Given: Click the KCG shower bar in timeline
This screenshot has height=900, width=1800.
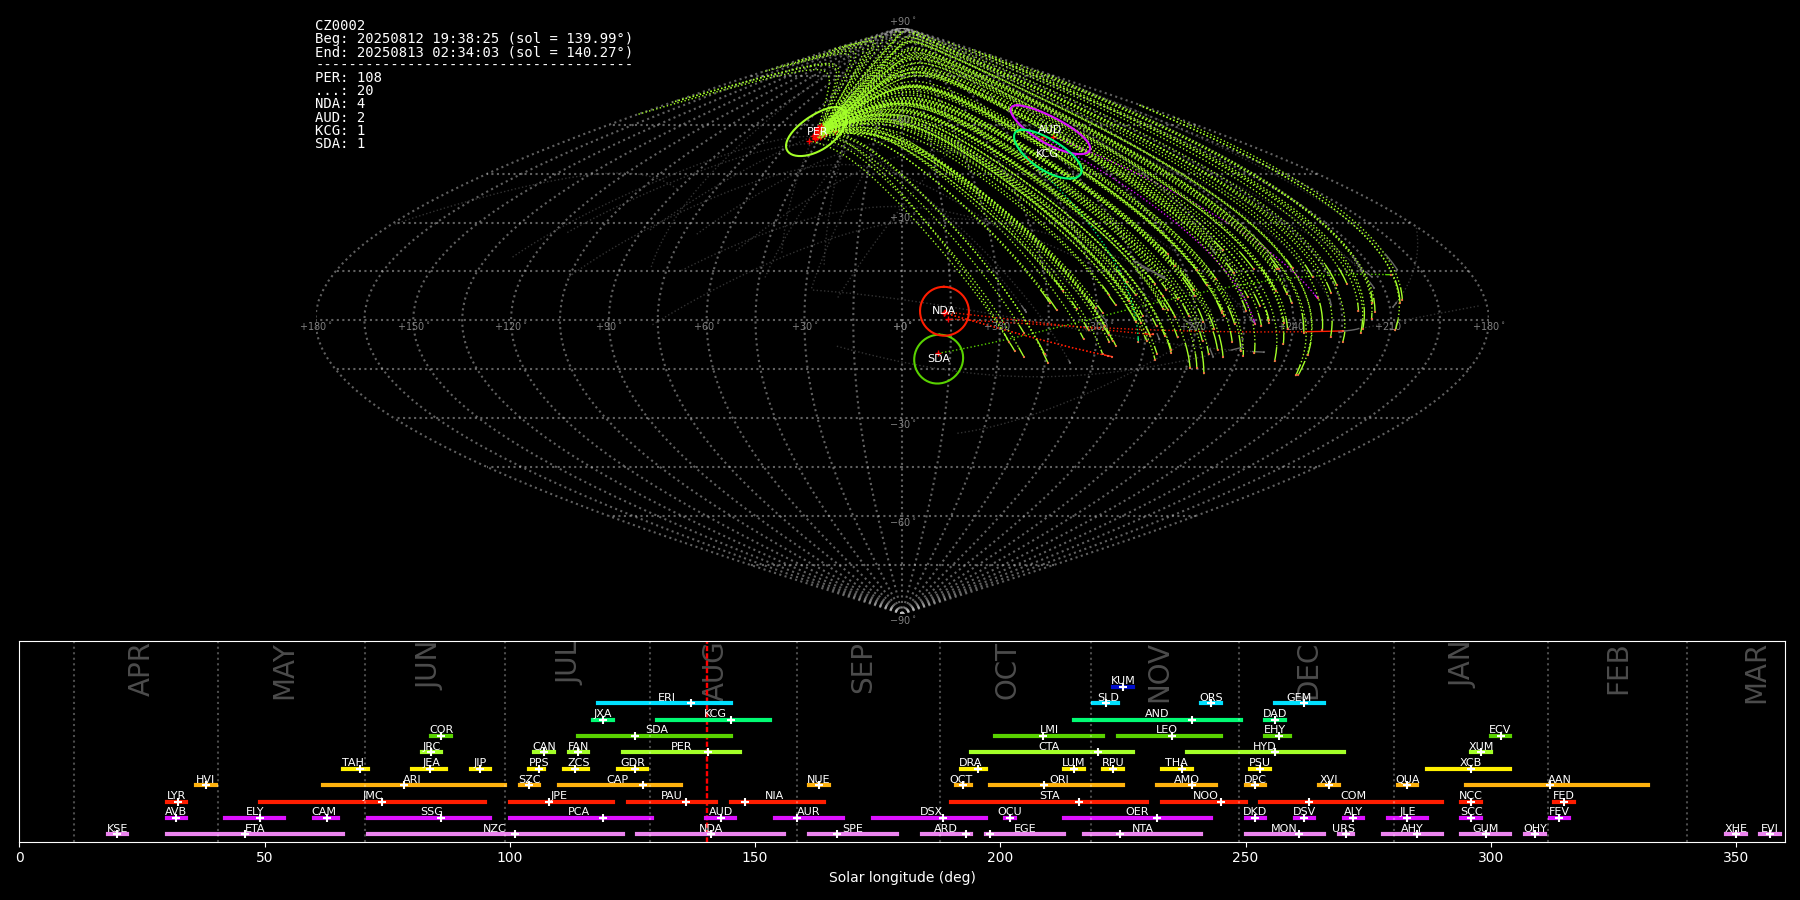Looking at the screenshot, I should [x=713, y=719].
